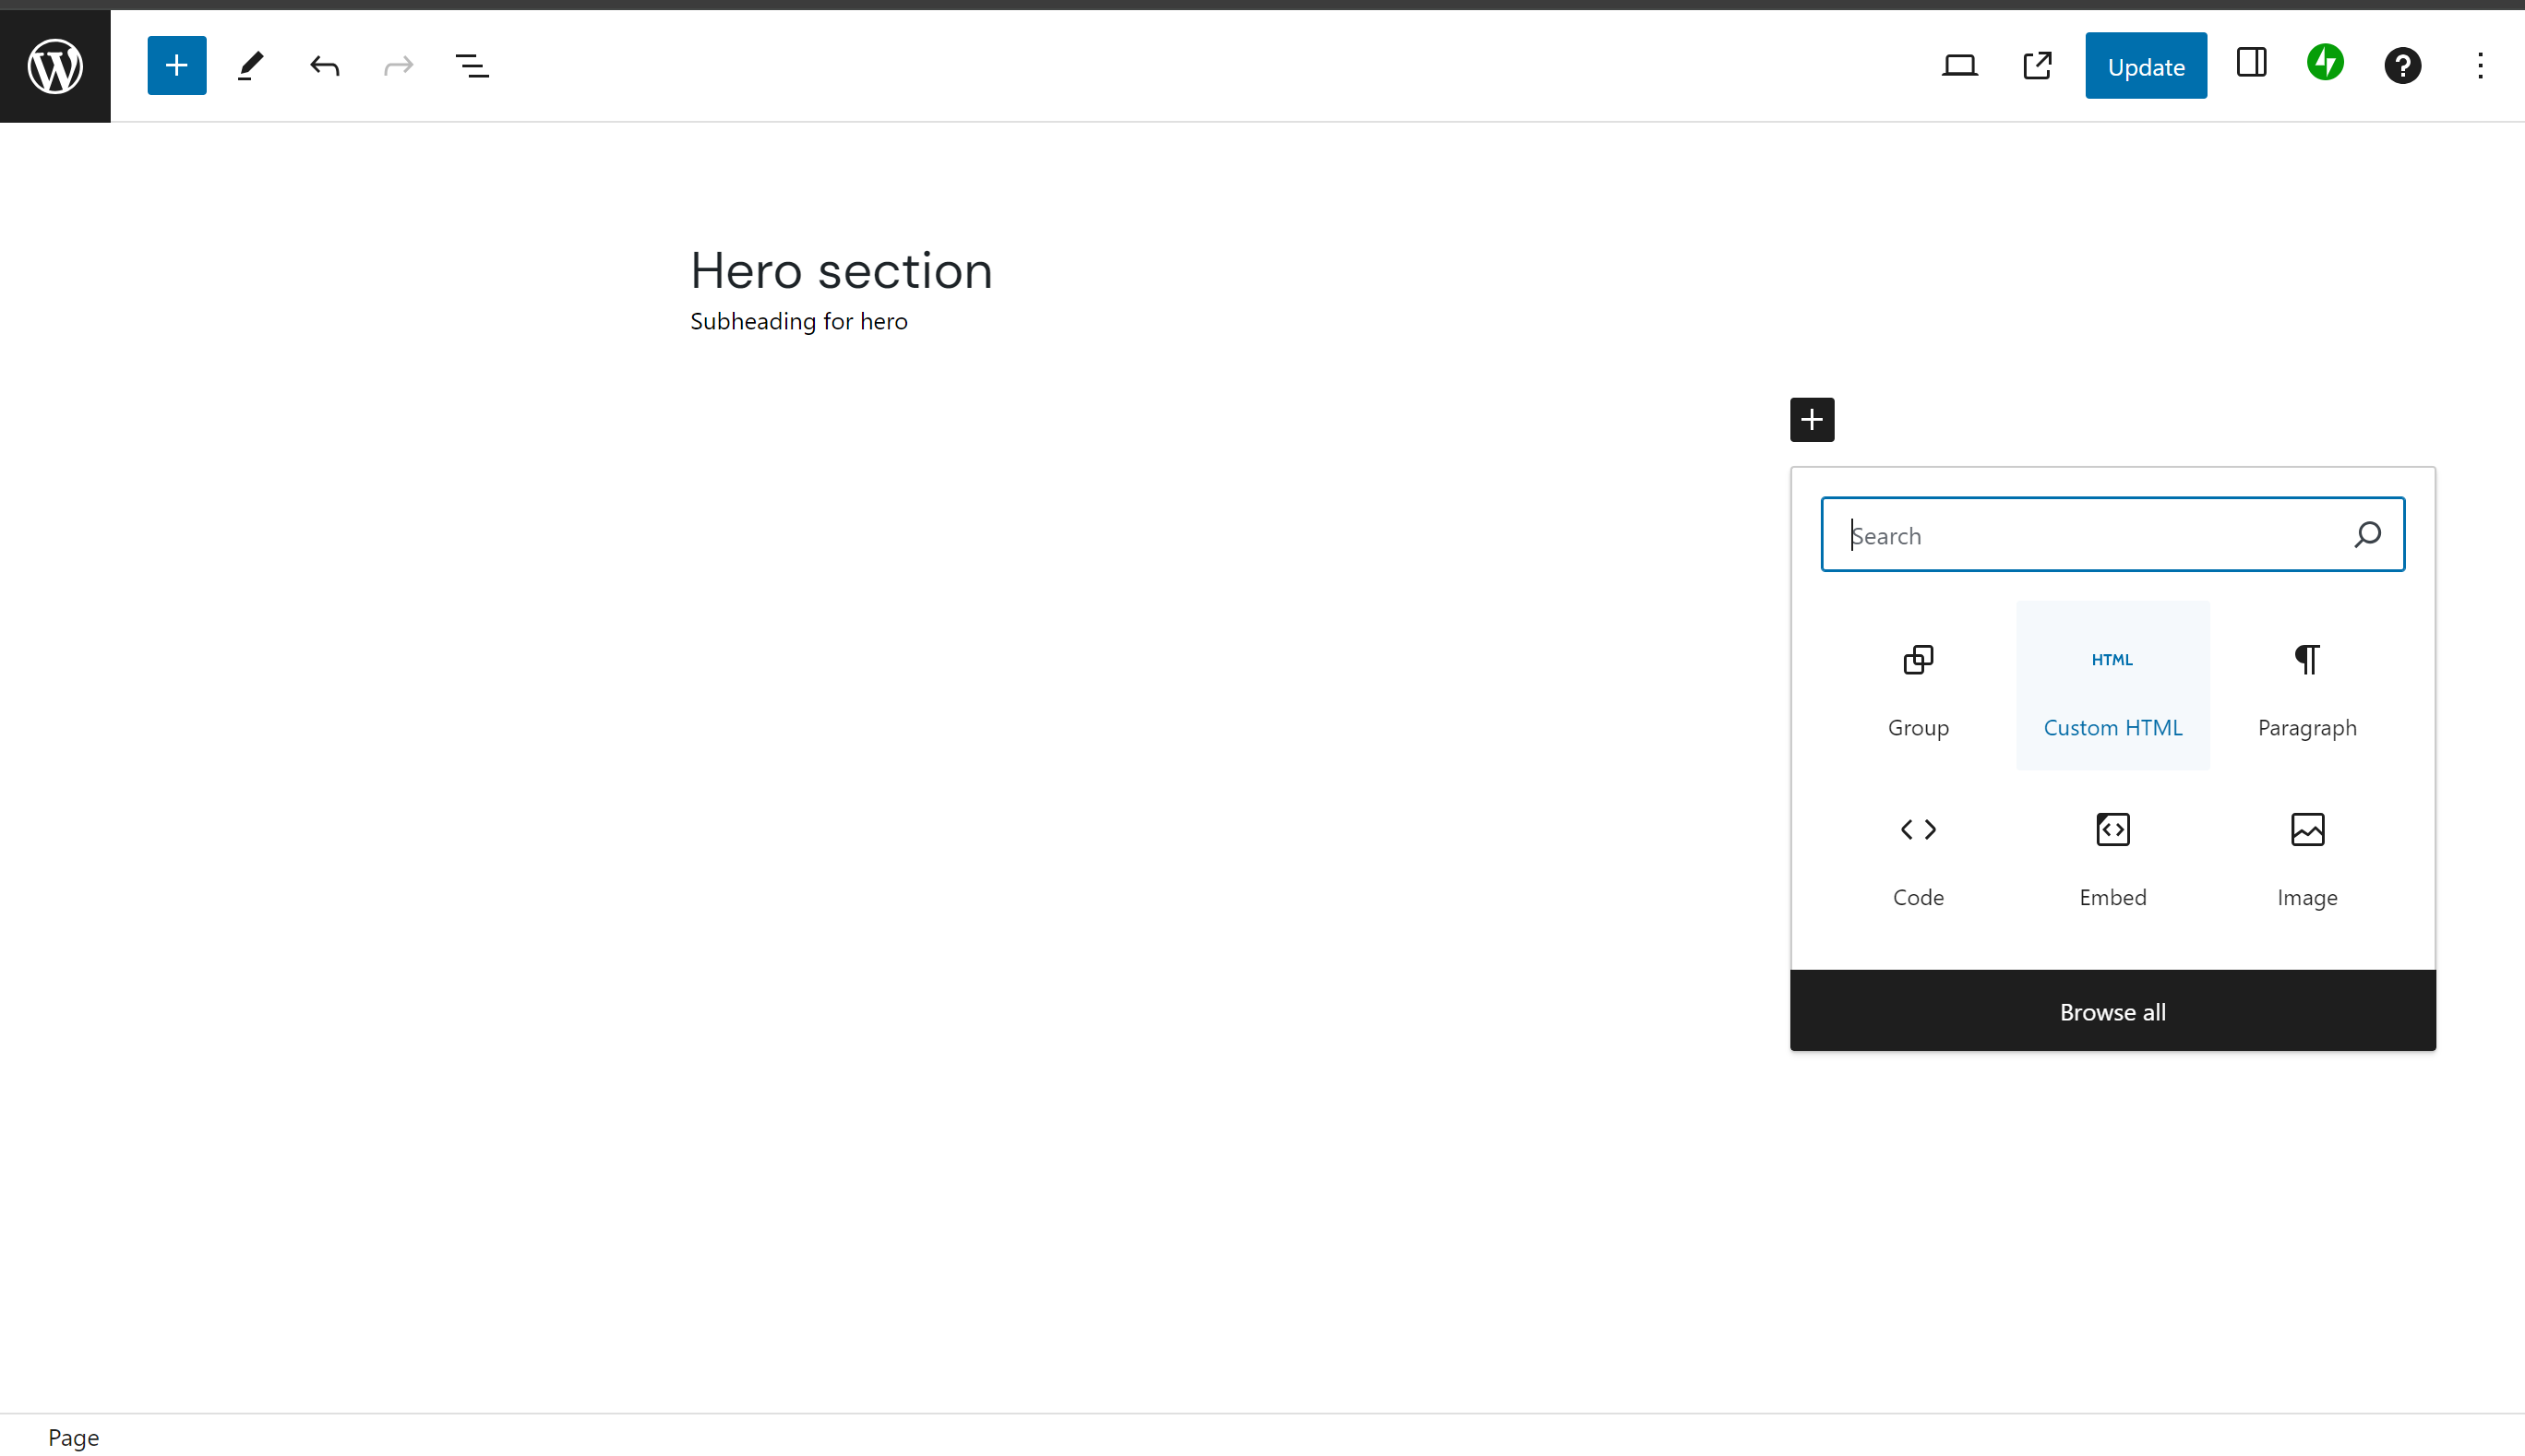The height and width of the screenshot is (1456, 2525).
Task: Click Browse all to see more blocks
Action: [x=2112, y=1011]
